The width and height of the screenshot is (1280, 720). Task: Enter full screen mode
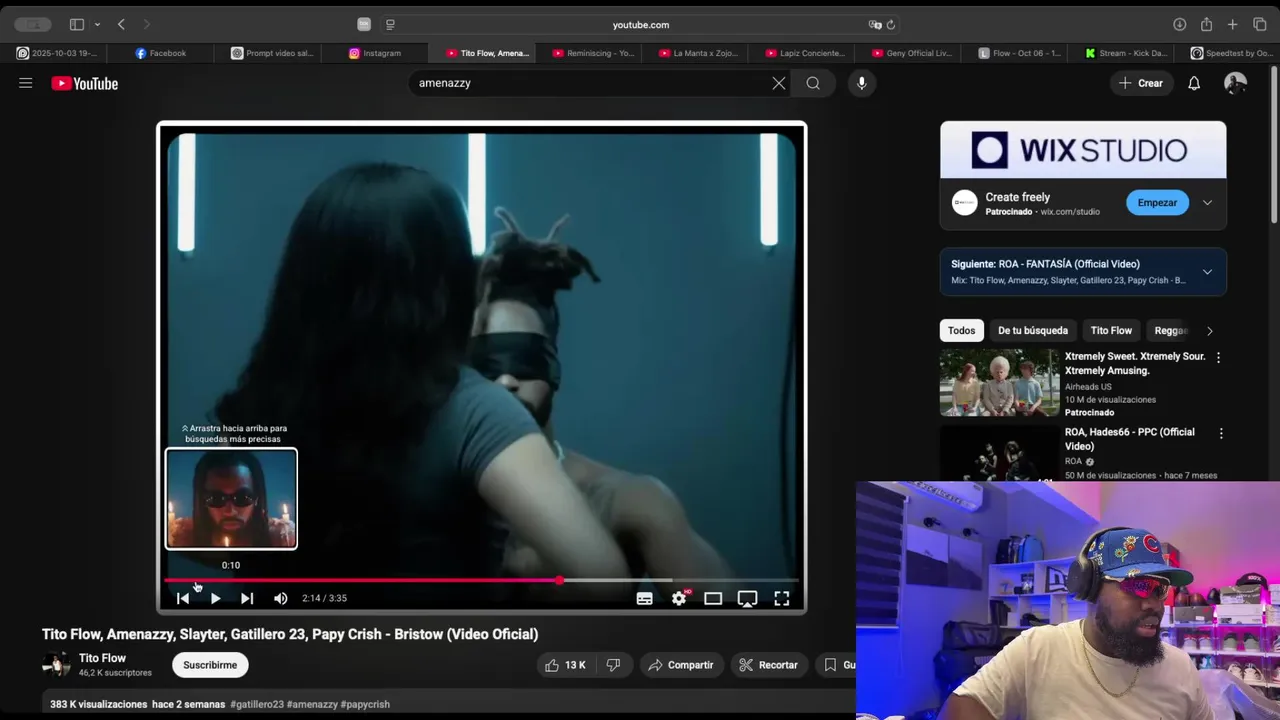tap(782, 598)
